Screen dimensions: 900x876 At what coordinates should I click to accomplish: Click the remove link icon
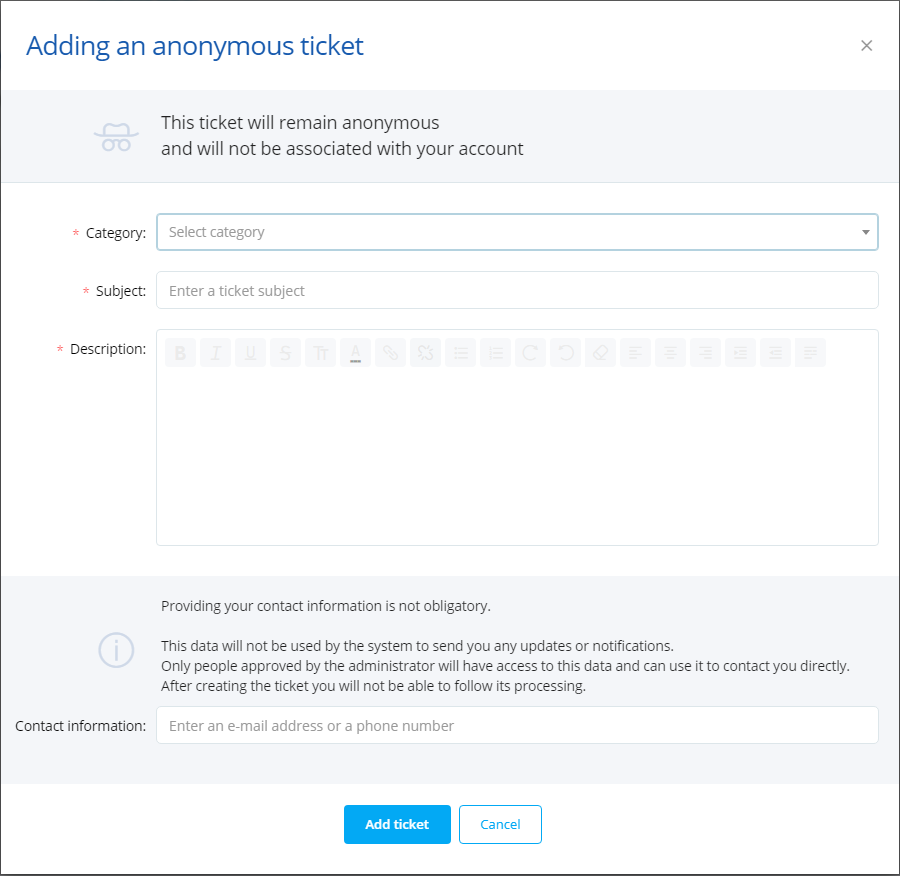[x=425, y=352]
